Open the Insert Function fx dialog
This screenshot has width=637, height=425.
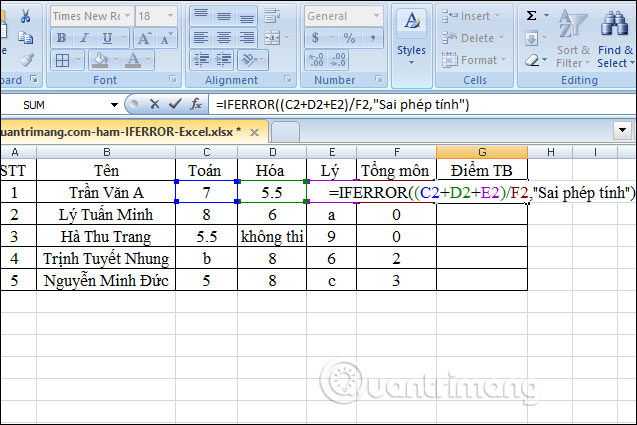[196, 104]
